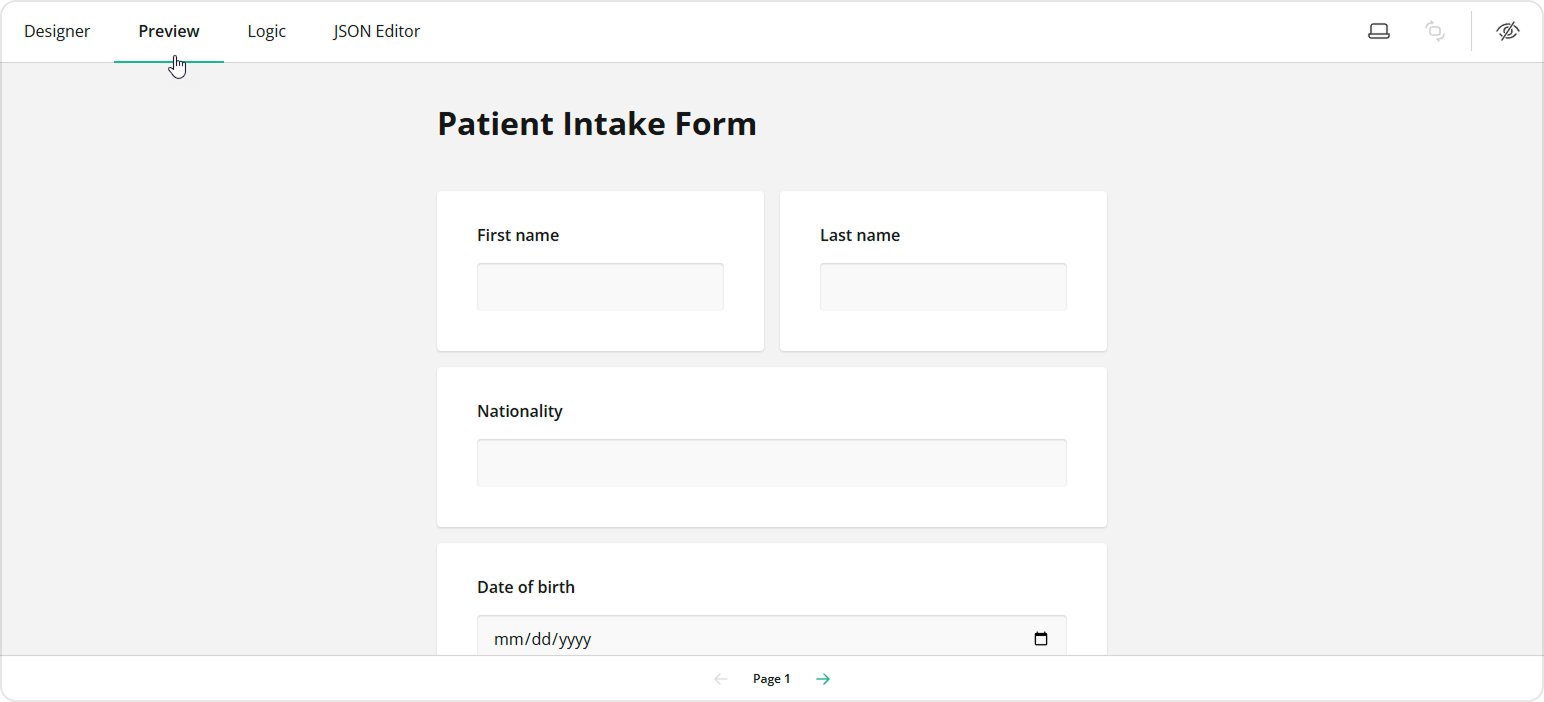Click the Page 1 indicator
This screenshot has width=1544, height=702.
[771, 678]
